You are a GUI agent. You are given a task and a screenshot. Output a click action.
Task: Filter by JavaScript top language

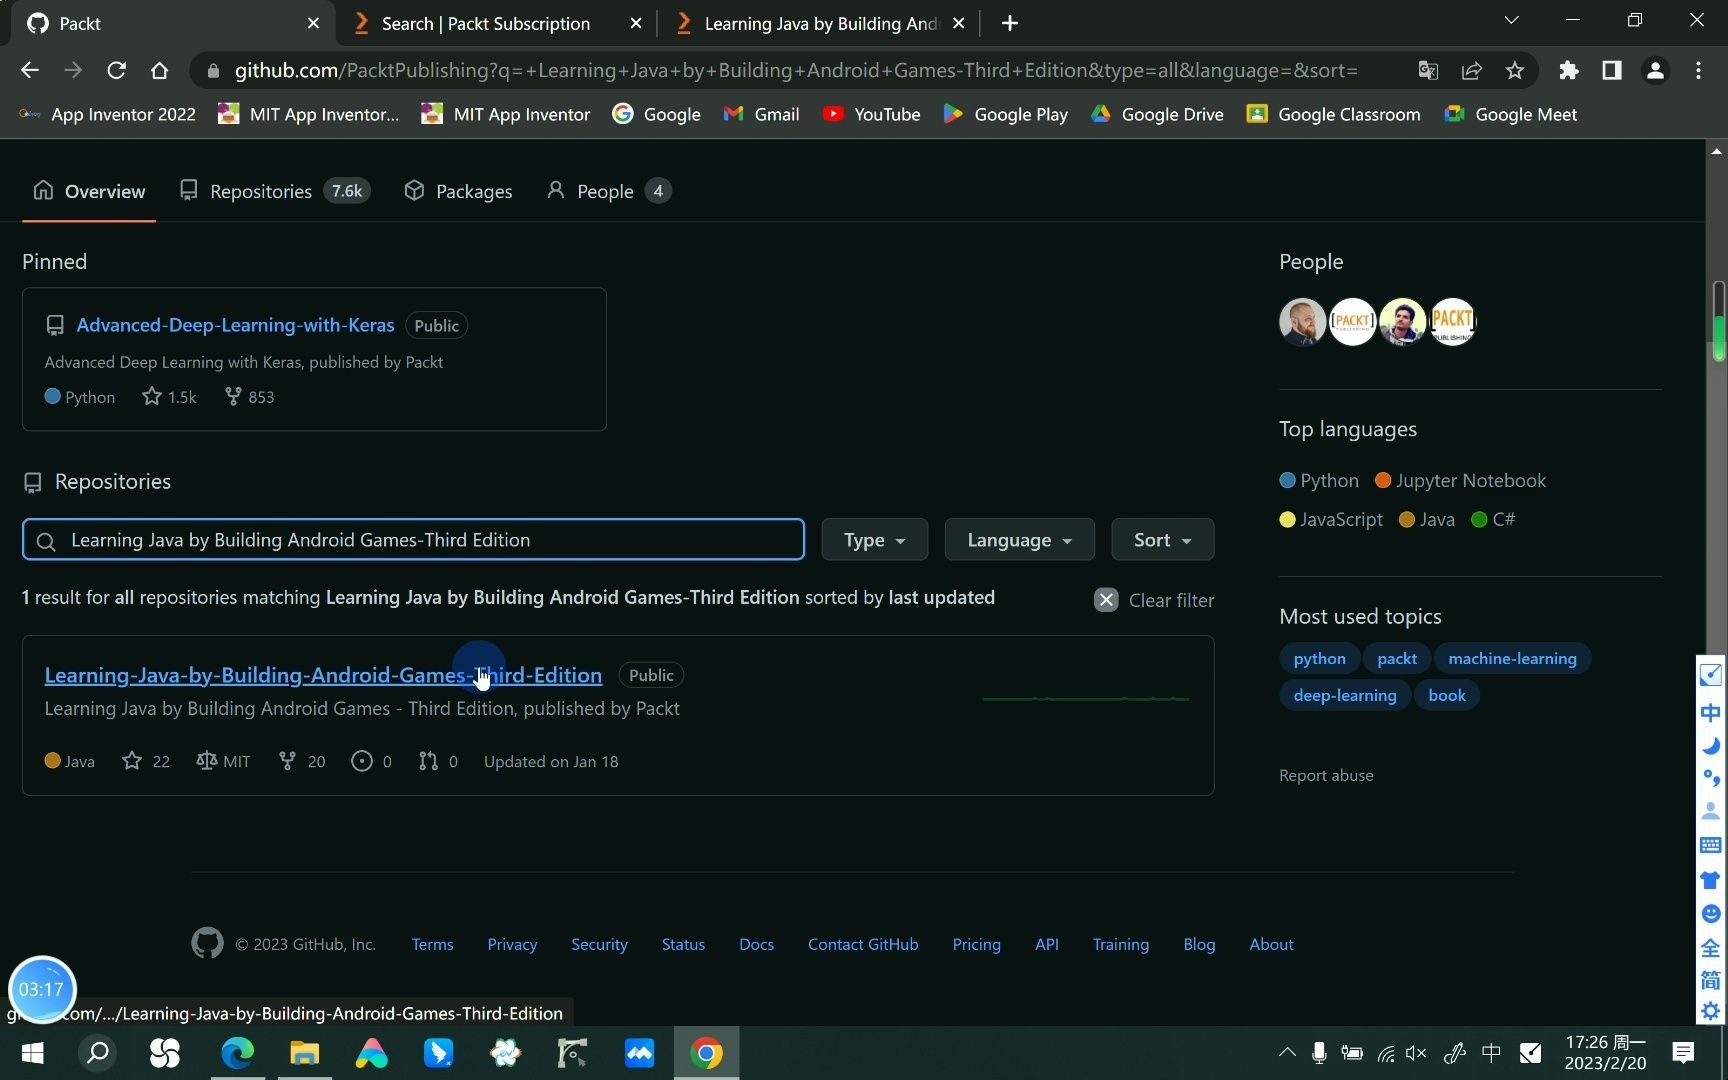tap(1331, 520)
